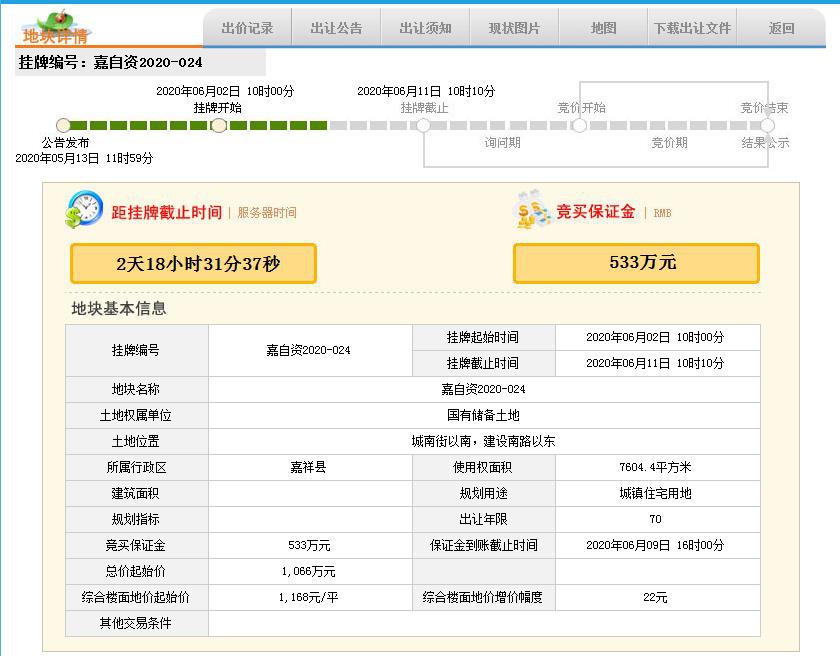
Task: Click the countdown box 2天18小时31分37秒
Action: click(193, 263)
